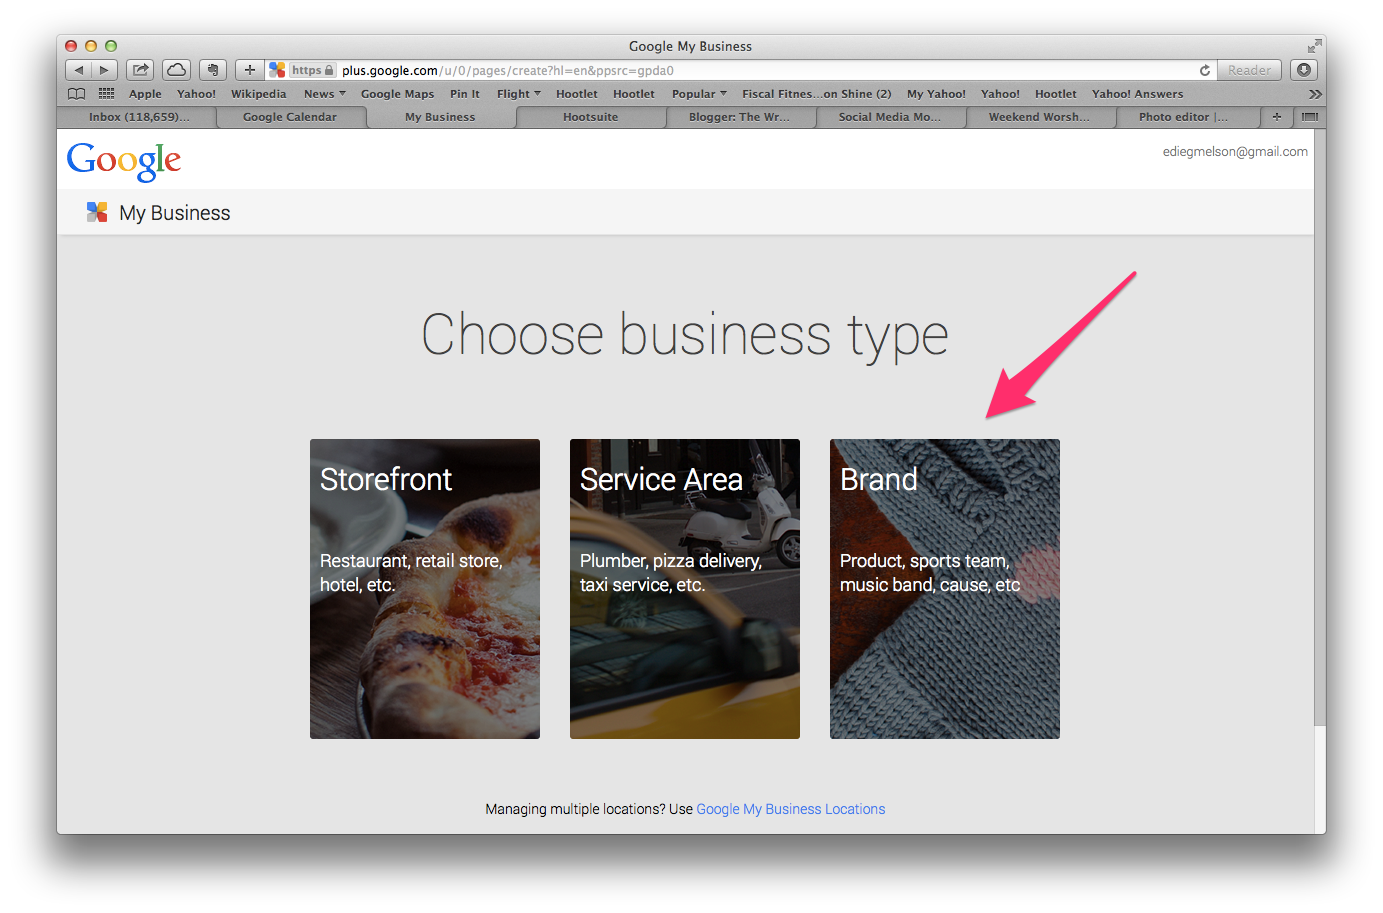This screenshot has width=1383, height=913.
Task: Click the Google logo
Action: pyautogui.click(x=124, y=160)
